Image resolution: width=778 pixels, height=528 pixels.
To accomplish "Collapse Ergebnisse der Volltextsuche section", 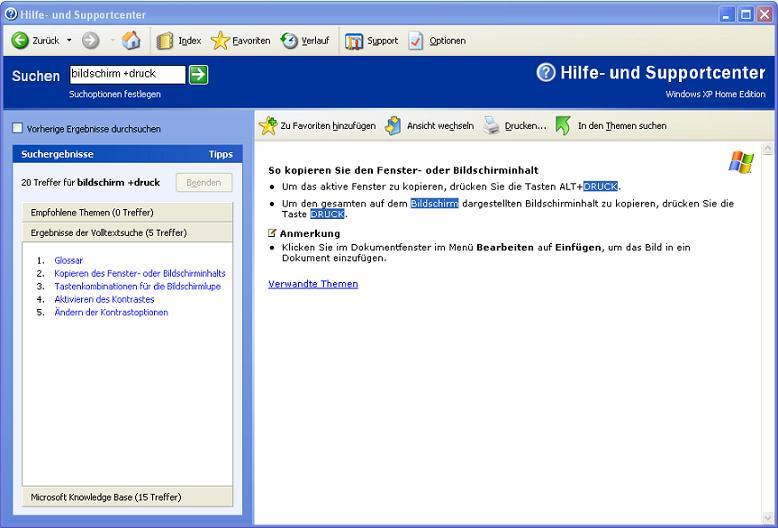I will 127,232.
